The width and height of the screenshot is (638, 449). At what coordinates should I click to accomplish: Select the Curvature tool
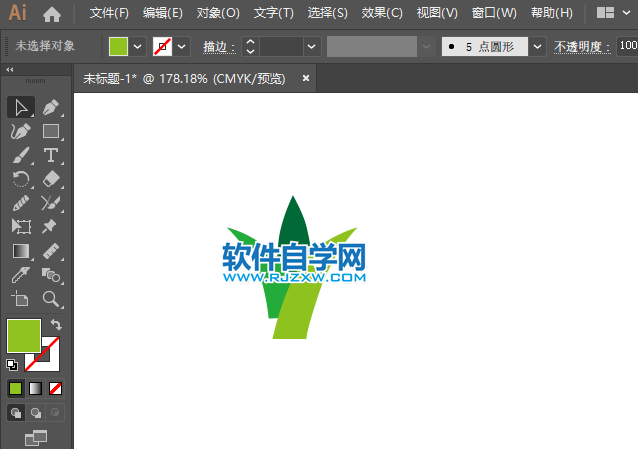click(21, 131)
